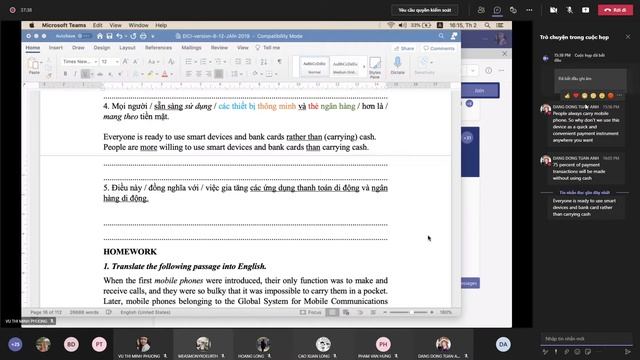This screenshot has width=640, height=360.
Task: Click attach file icon below chat input
Action: (567, 351)
